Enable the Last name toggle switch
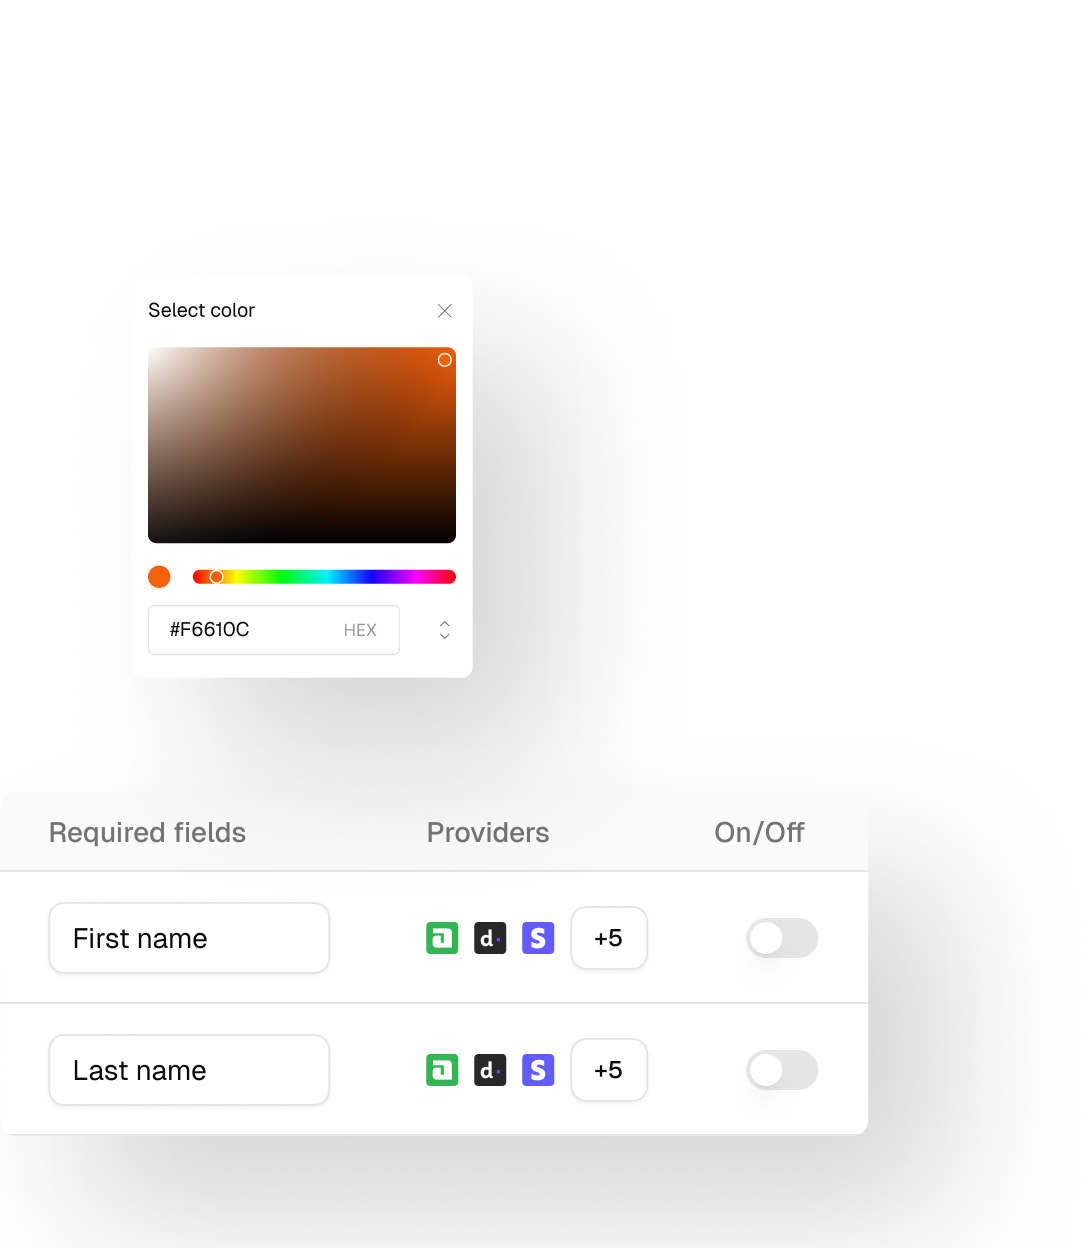Image resolution: width=1088 pixels, height=1248 pixels. coord(782,1070)
